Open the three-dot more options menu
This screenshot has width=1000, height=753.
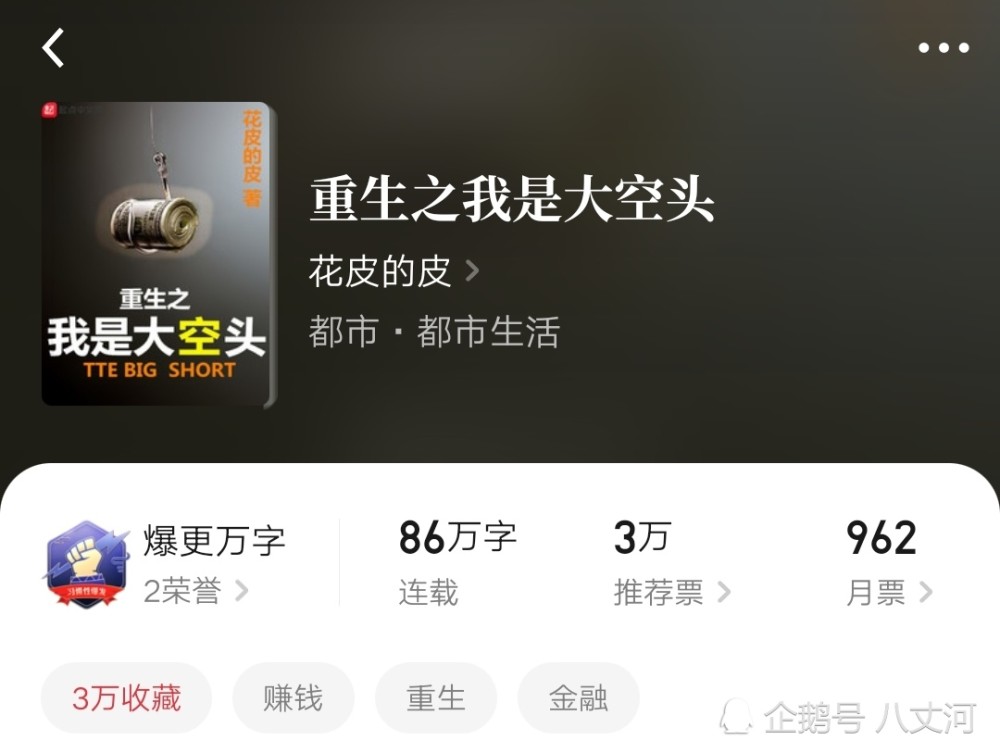click(943, 48)
